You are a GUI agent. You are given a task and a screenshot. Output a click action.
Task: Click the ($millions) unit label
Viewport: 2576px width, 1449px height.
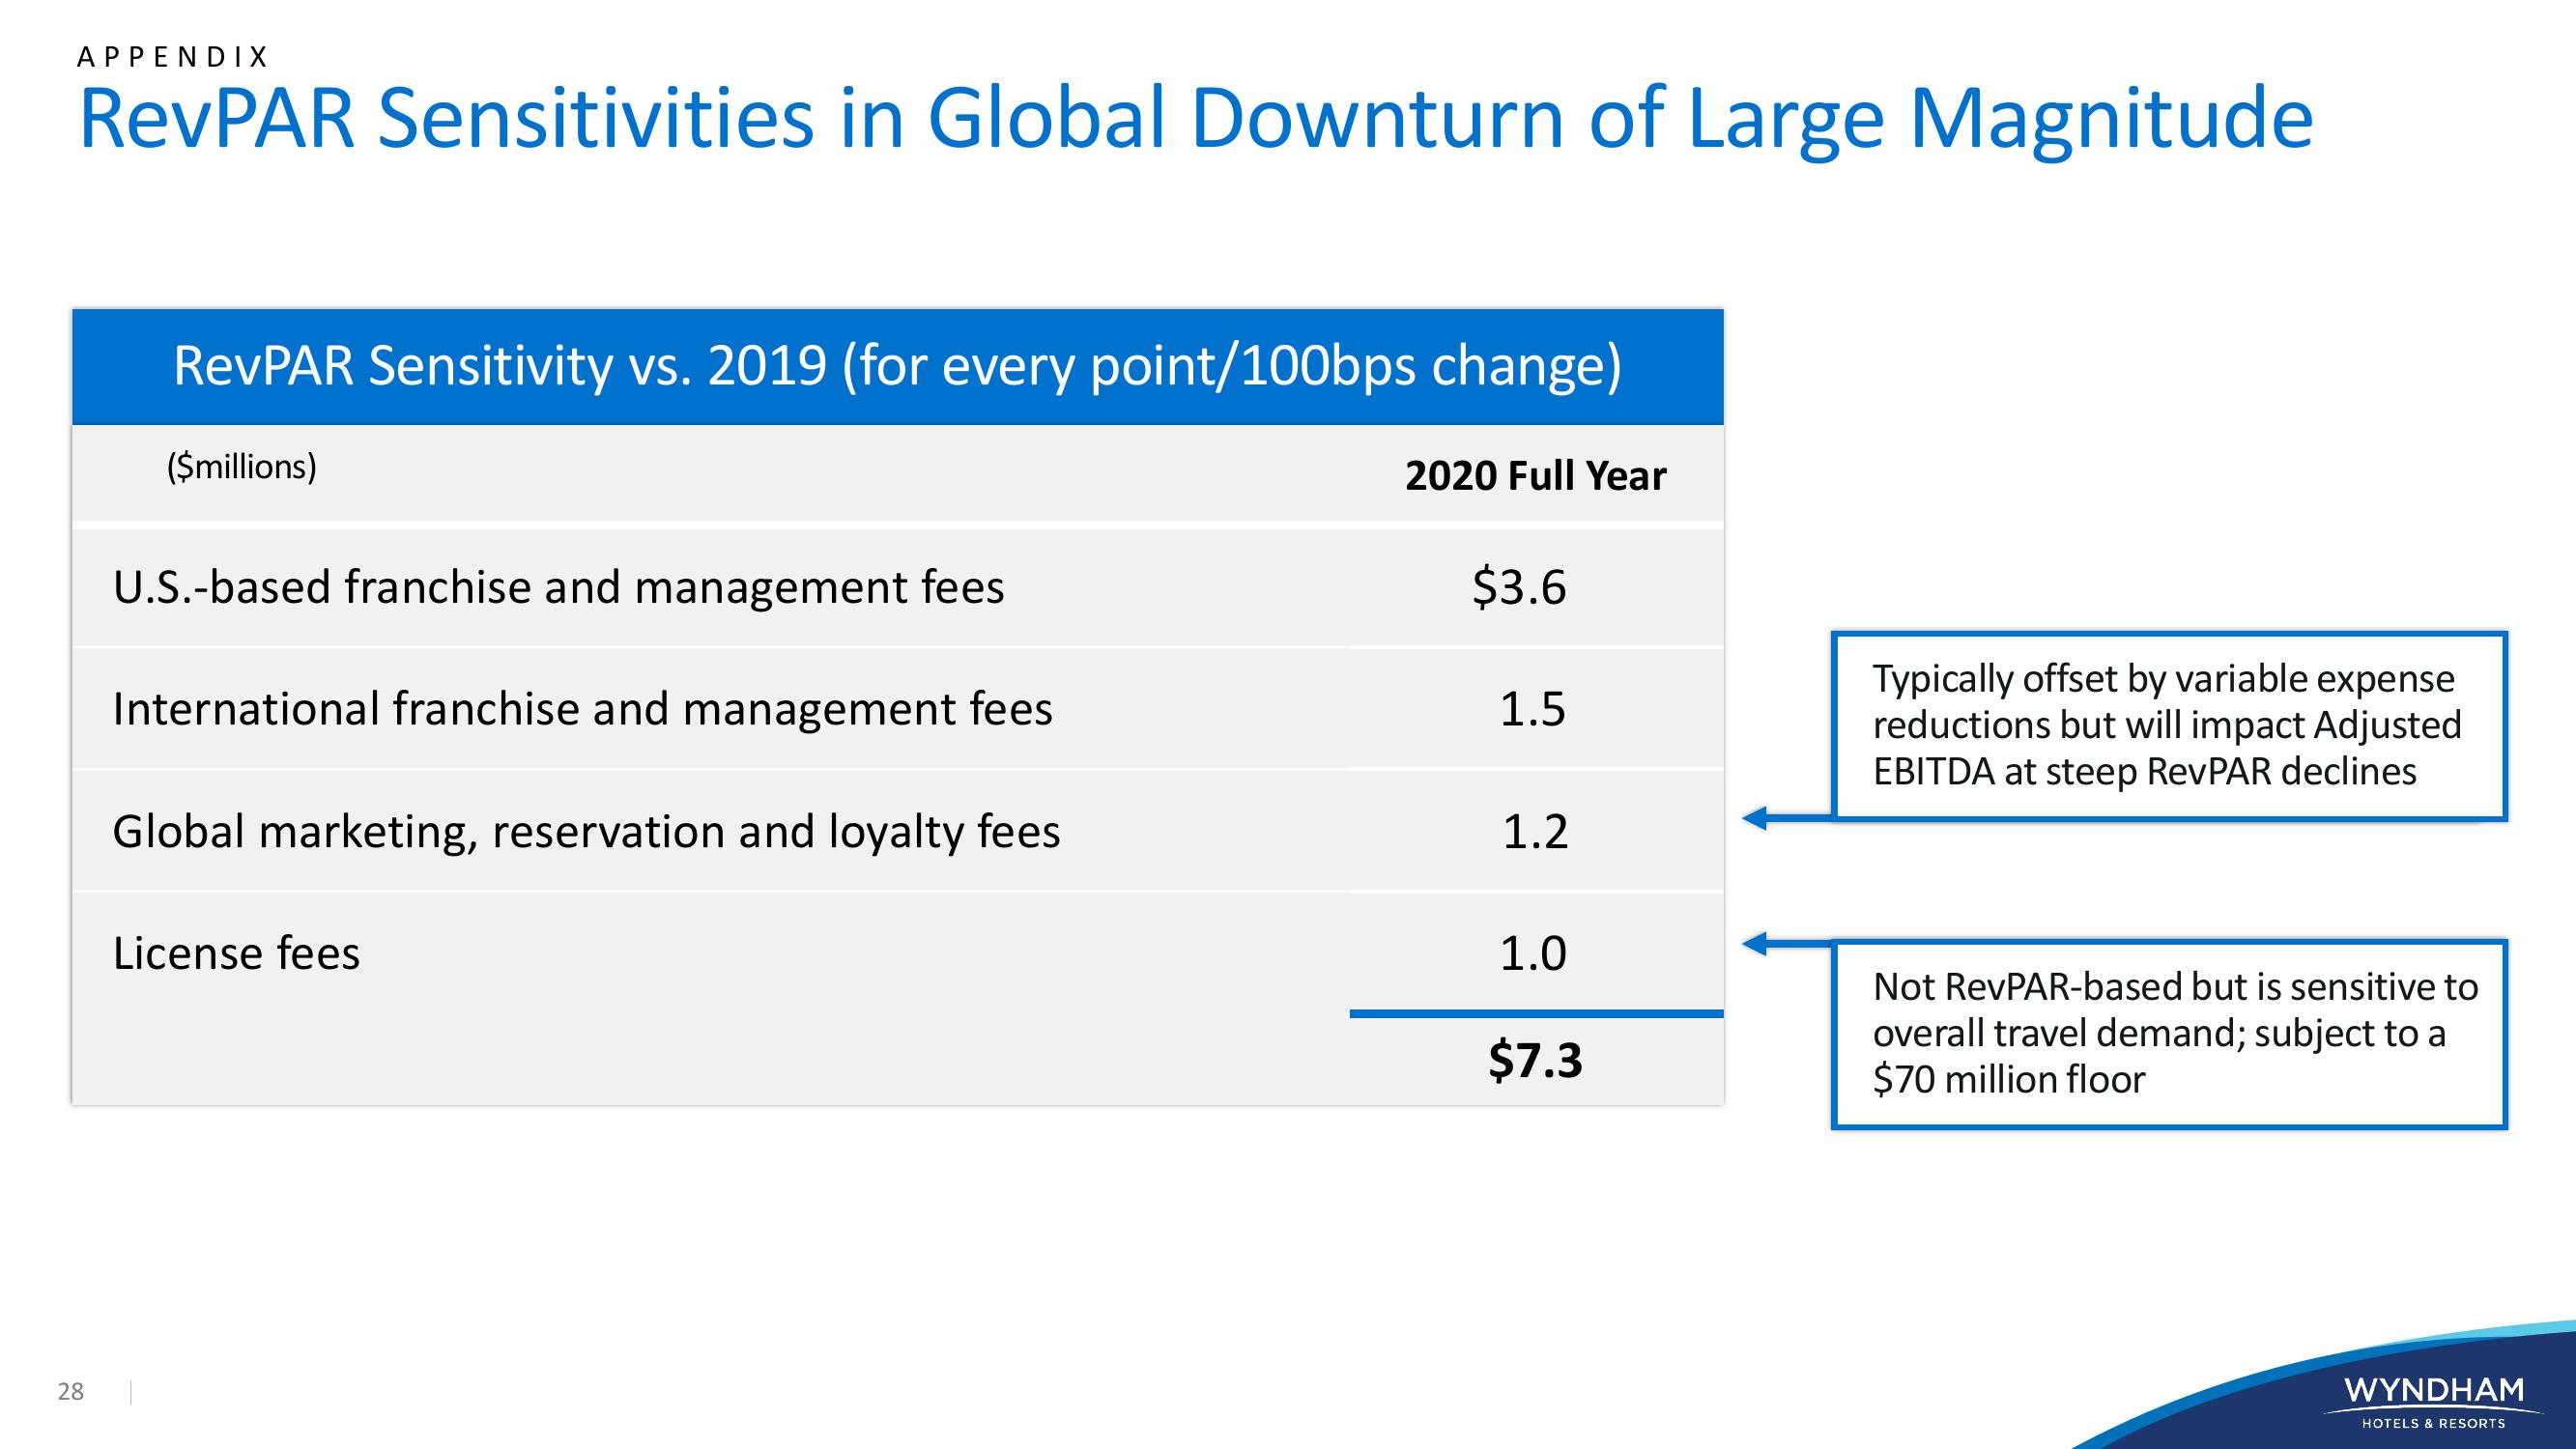[x=241, y=467]
